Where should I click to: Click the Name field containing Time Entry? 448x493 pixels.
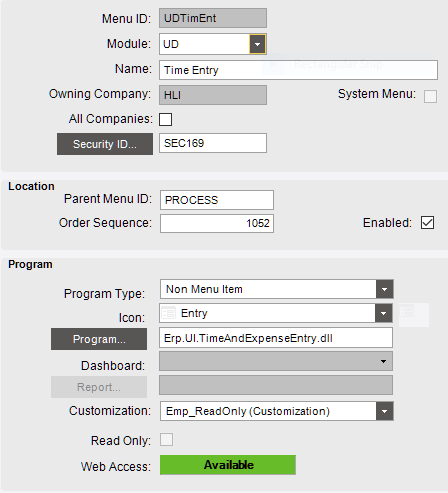tap(298, 70)
